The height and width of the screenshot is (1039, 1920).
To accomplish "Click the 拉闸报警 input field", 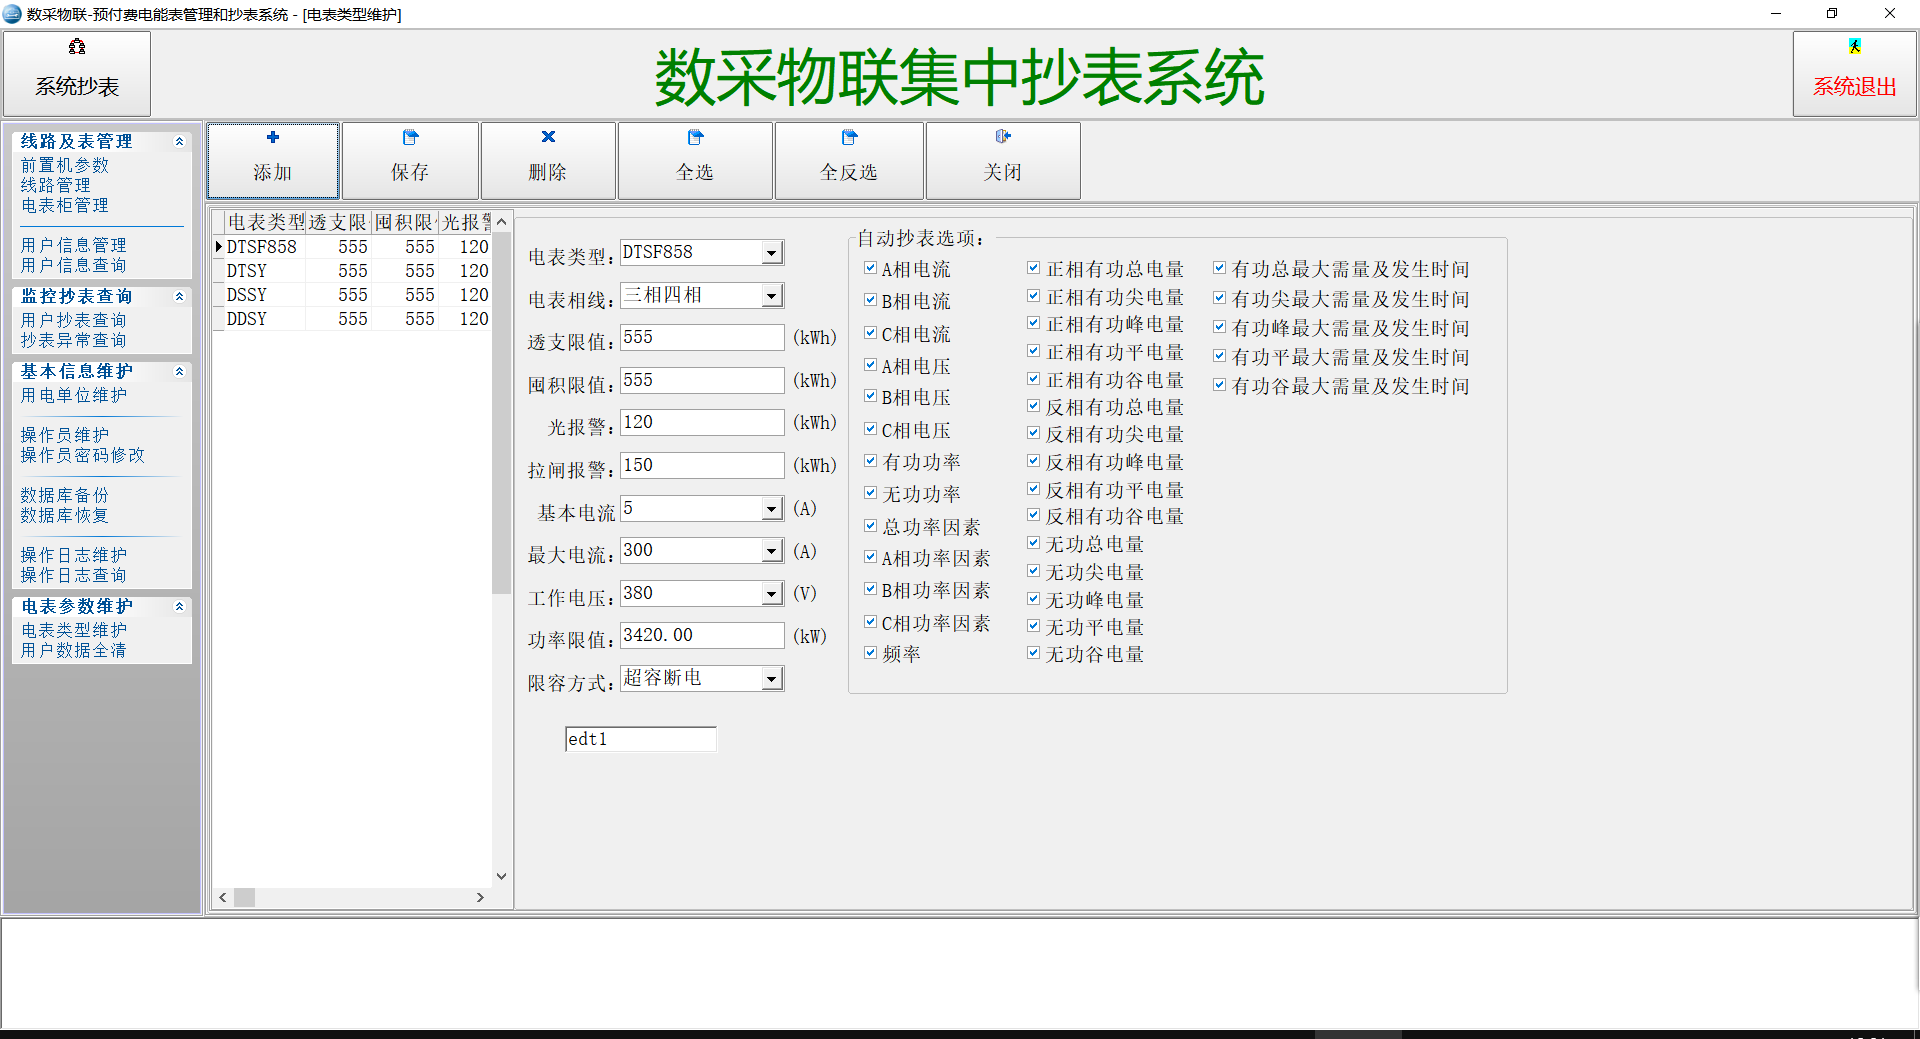I will click(702, 466).
